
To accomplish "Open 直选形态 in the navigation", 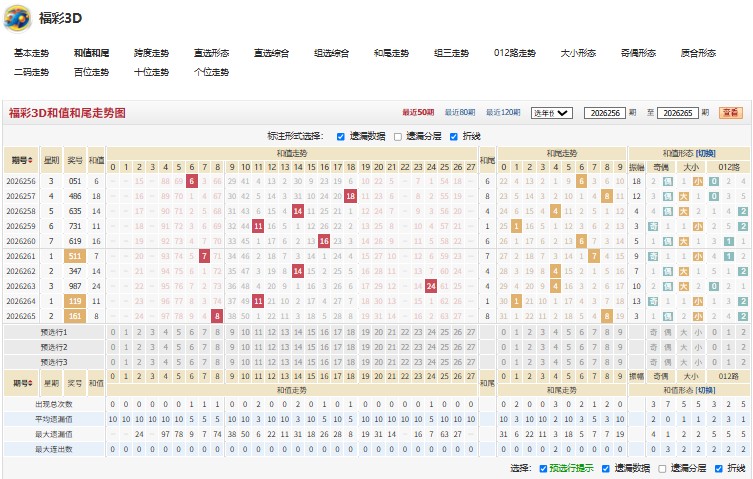I will [x=211, y=53].
